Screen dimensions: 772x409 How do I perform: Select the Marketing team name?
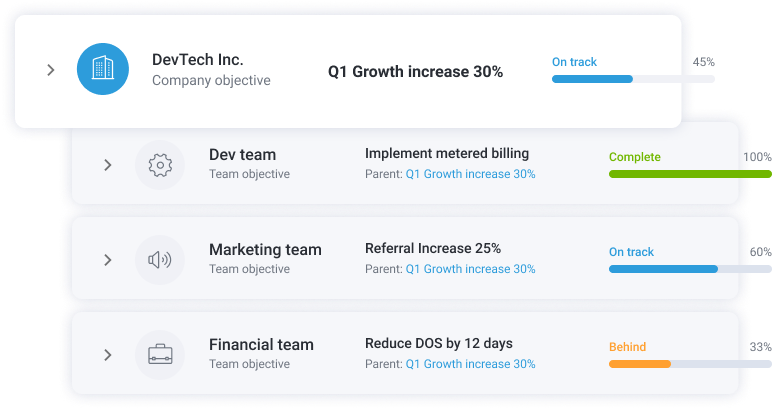pos(265,250)
